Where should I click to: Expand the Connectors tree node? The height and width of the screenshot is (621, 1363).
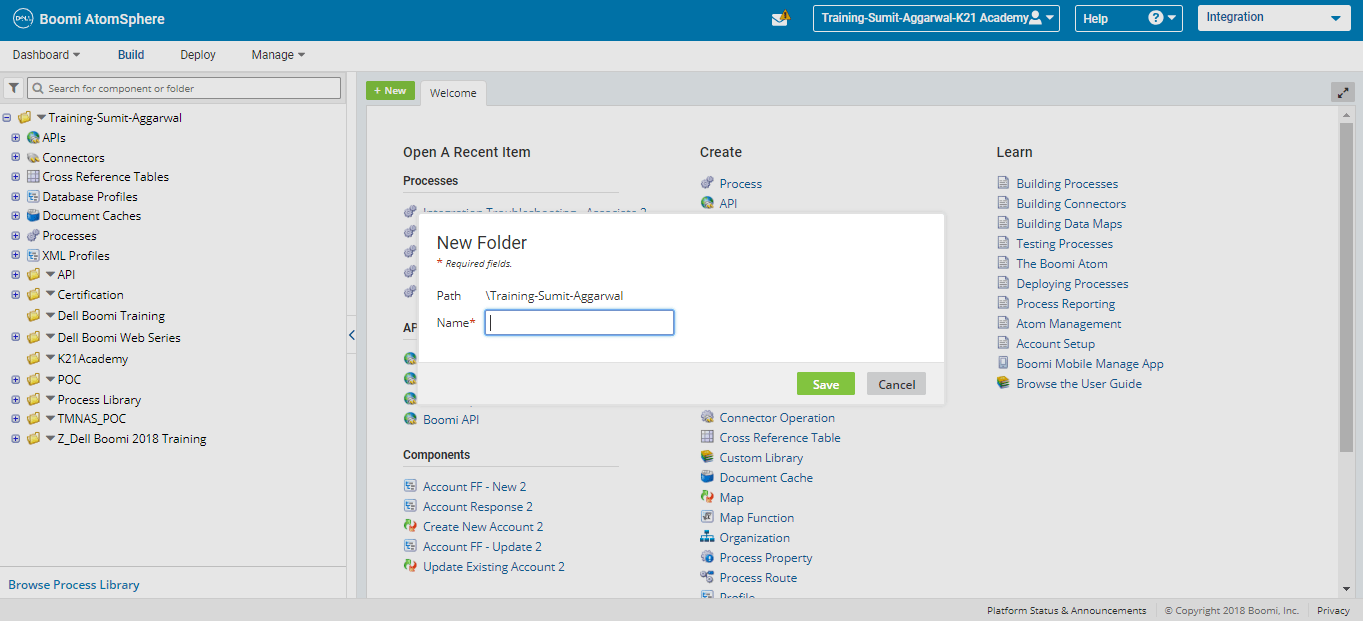point(14,157)
